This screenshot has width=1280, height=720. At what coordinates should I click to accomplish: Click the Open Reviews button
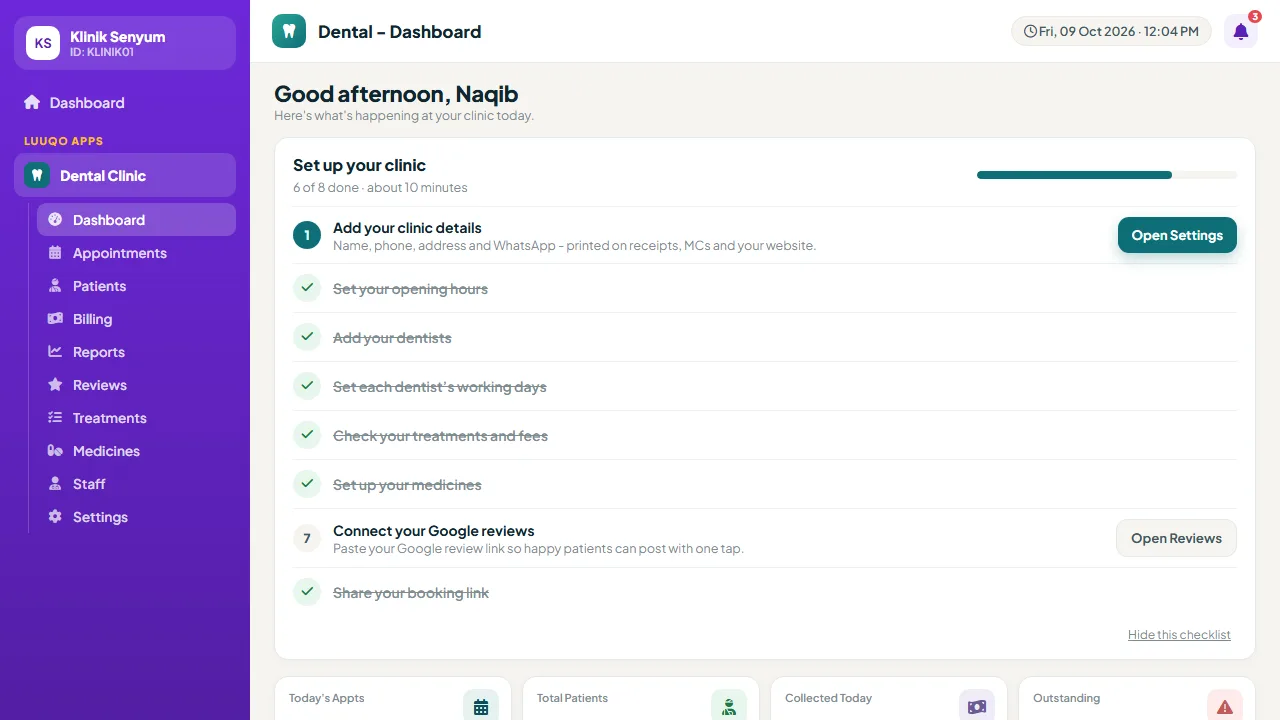point(1176,538)
